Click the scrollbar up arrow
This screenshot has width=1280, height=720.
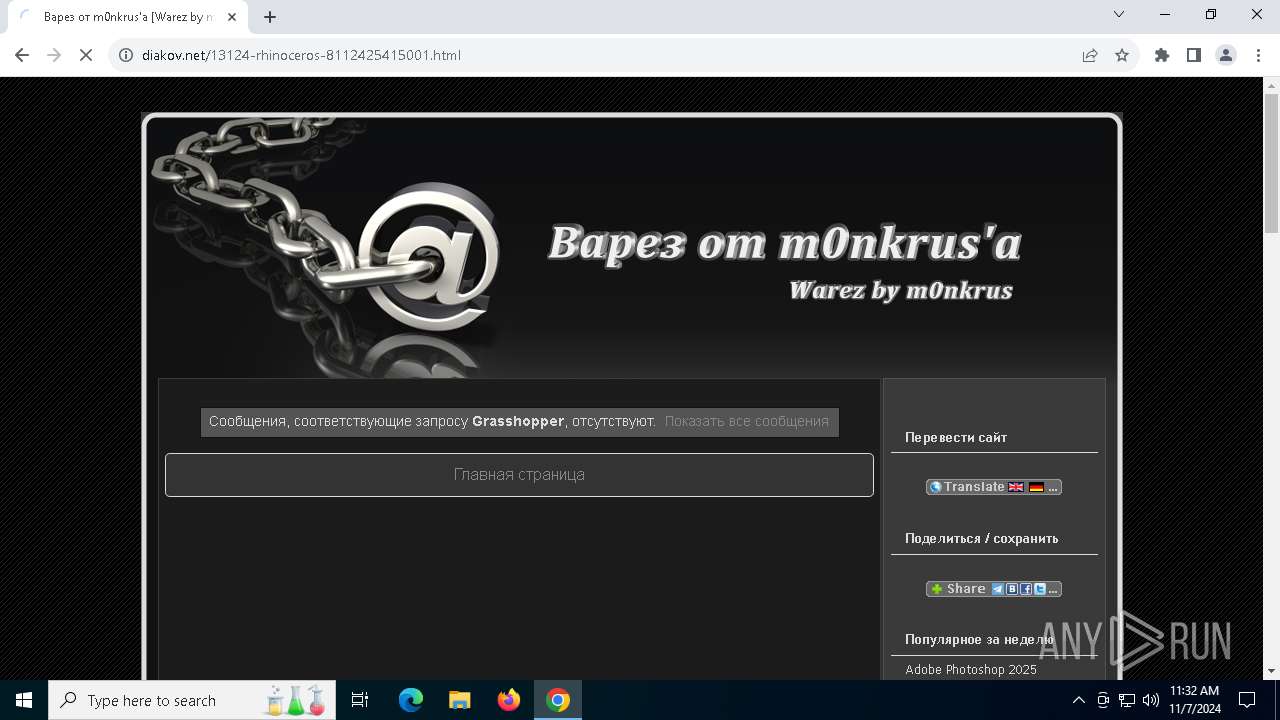pyautogui.click(x=1271, y=85)
